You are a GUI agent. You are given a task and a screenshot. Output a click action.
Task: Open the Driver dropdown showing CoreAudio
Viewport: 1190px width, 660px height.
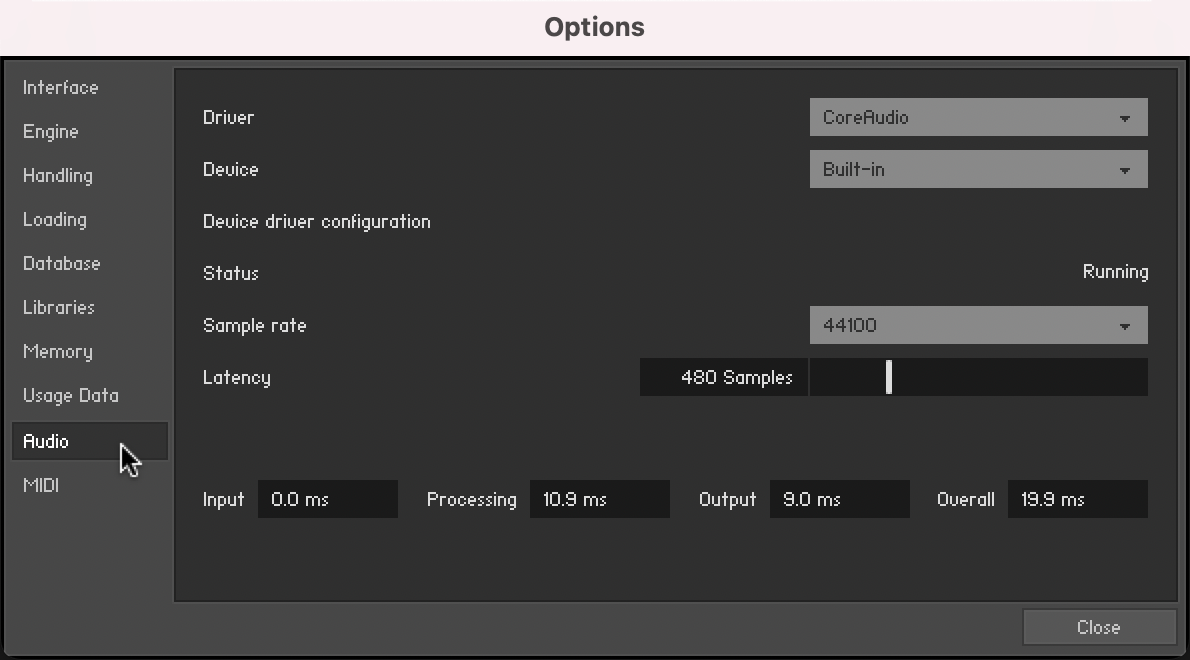[977, 118]
